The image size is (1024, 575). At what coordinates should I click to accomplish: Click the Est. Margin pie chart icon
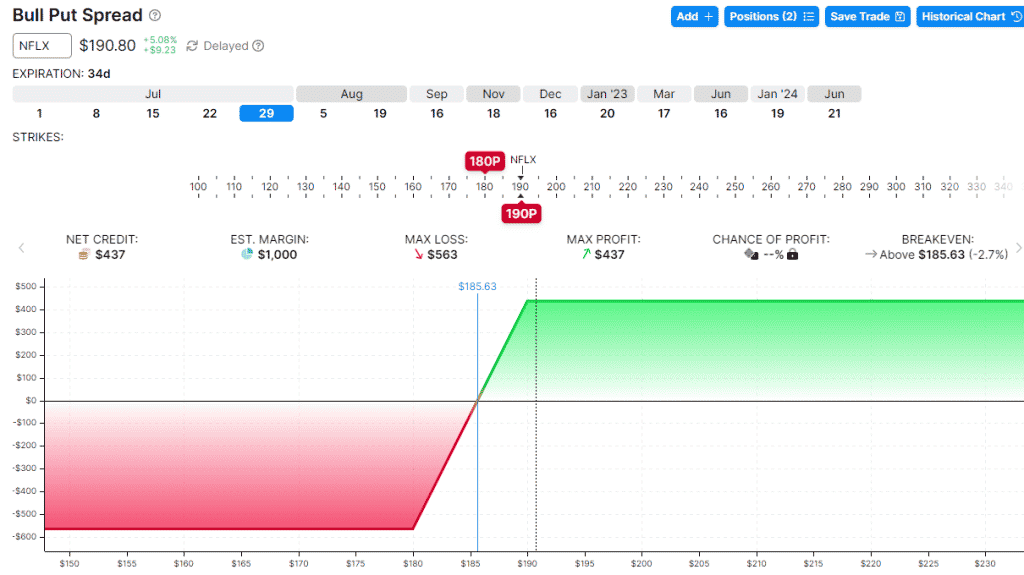(247, 255)
